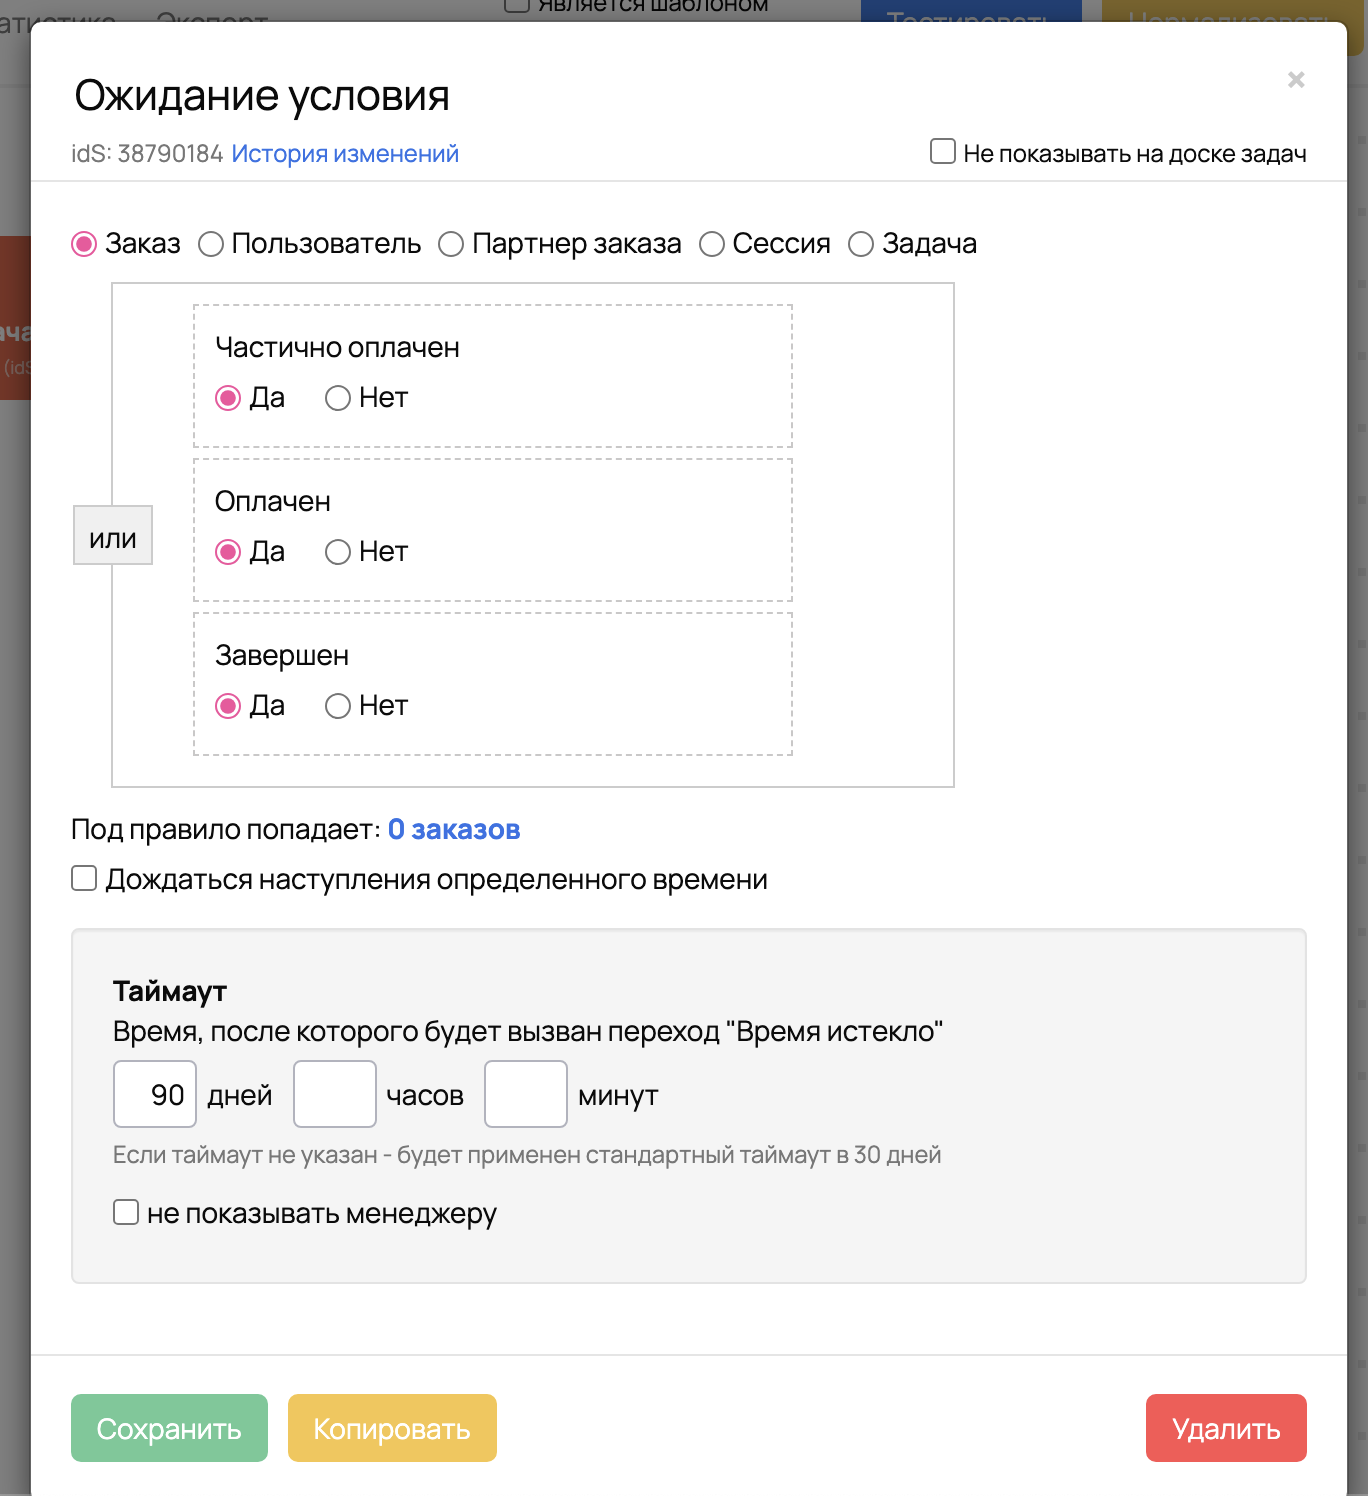1368x1496 pixels.
Task: Focus the часов timeout input field
Action: tap(335, 1094)
